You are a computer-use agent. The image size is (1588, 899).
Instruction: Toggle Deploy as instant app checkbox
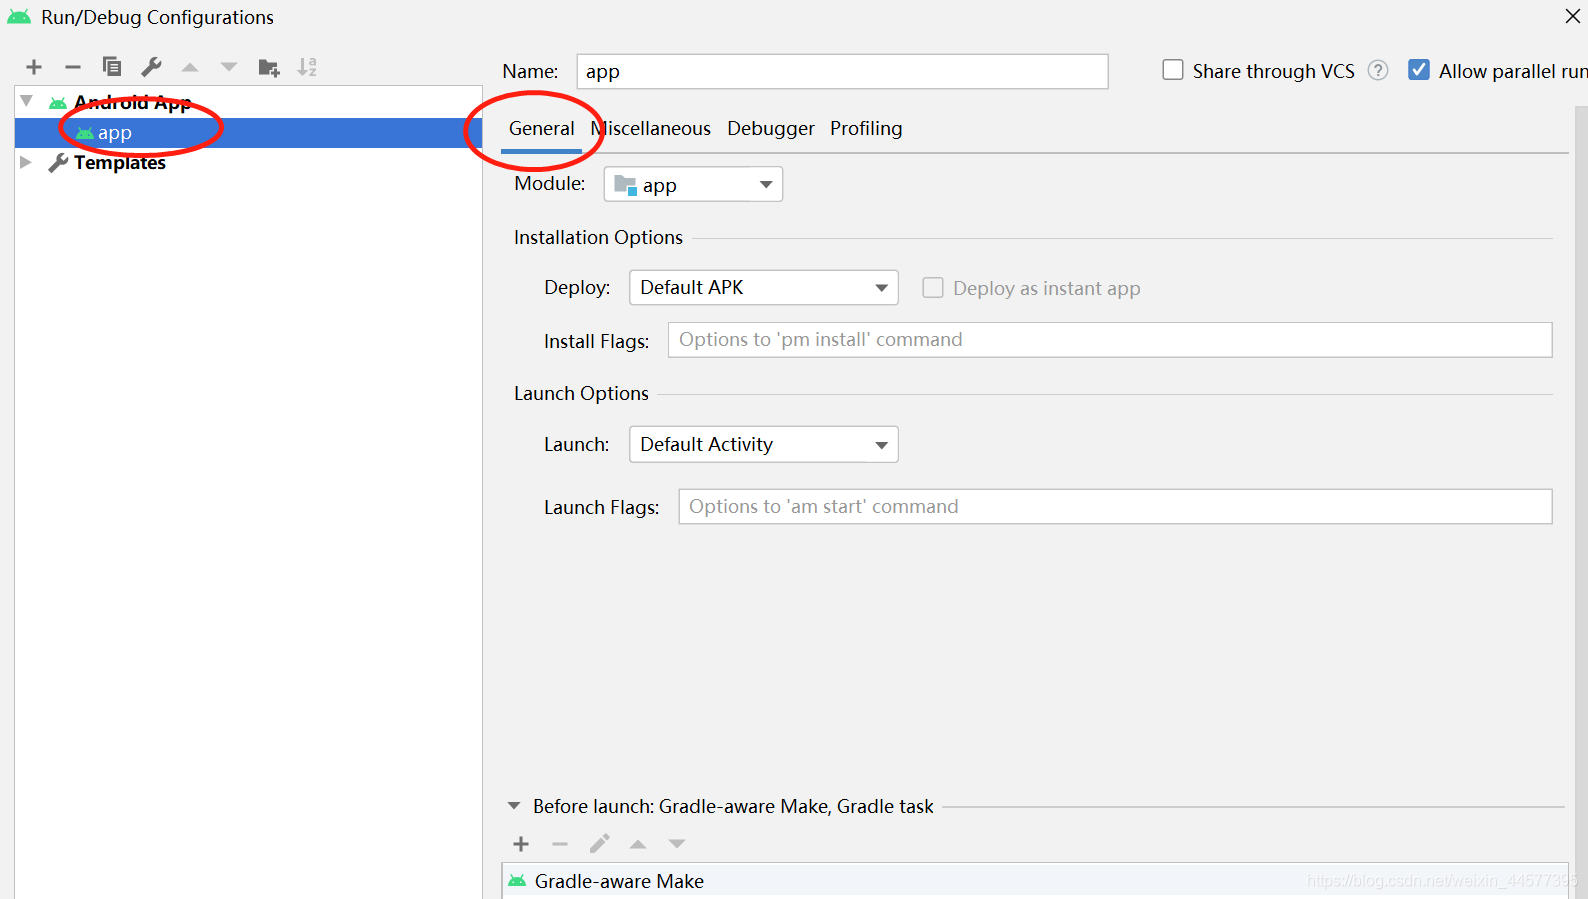pyautogui.click(x=933, y=288)
